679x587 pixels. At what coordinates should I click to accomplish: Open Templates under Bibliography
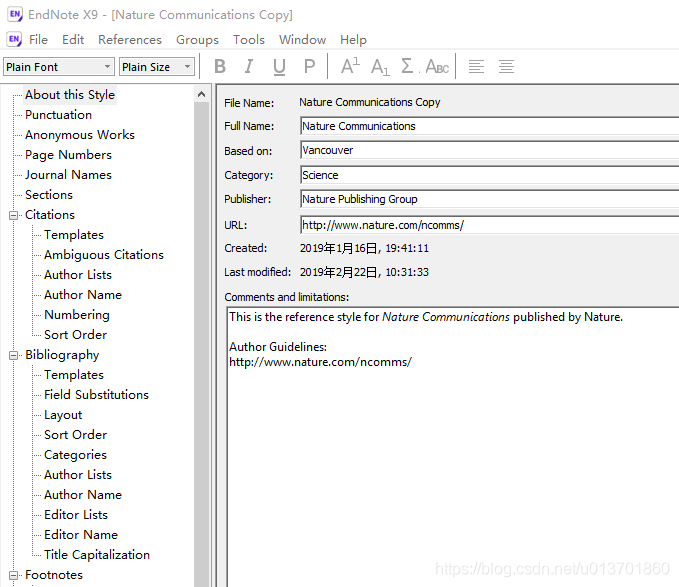[74, 374]
